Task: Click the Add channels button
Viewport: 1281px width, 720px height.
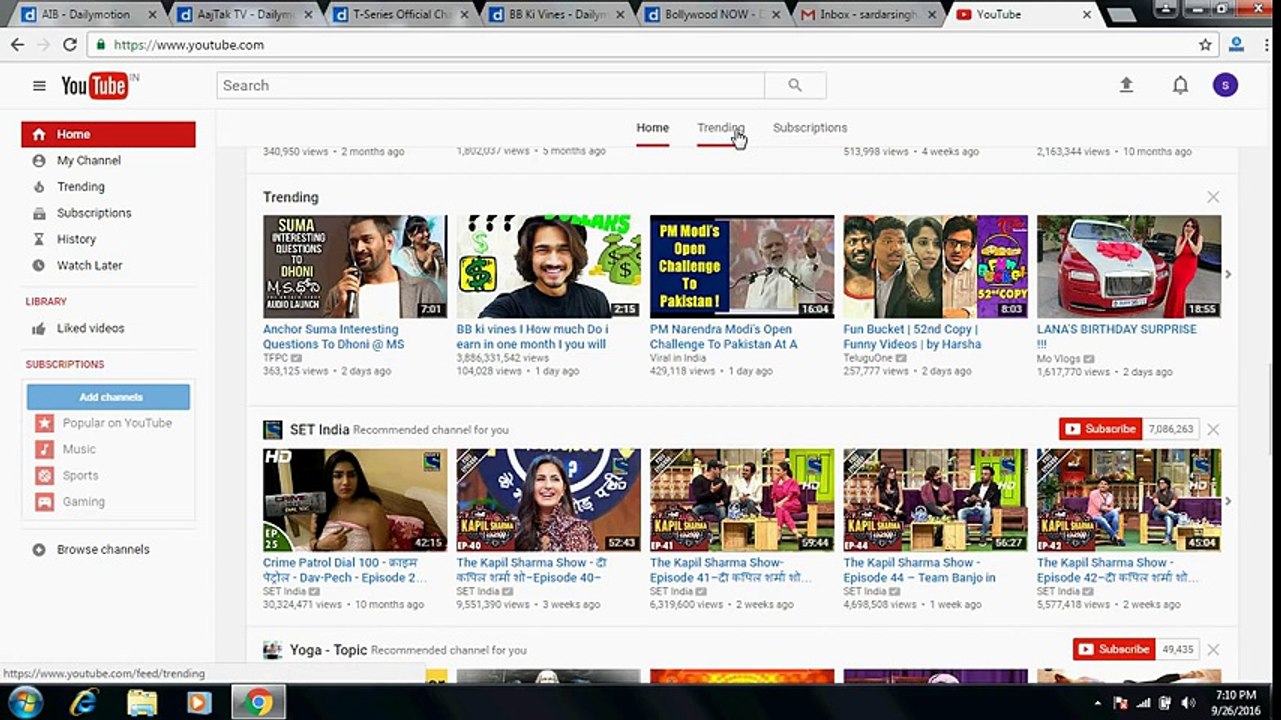Action: click(108, 397)
